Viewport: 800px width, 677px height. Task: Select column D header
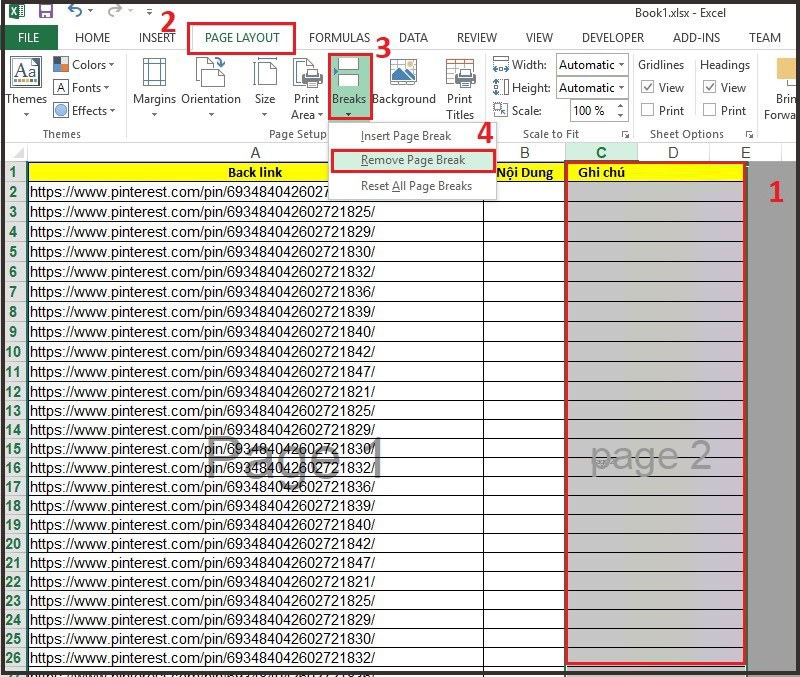pyautogui.click(x=673, y=153)
